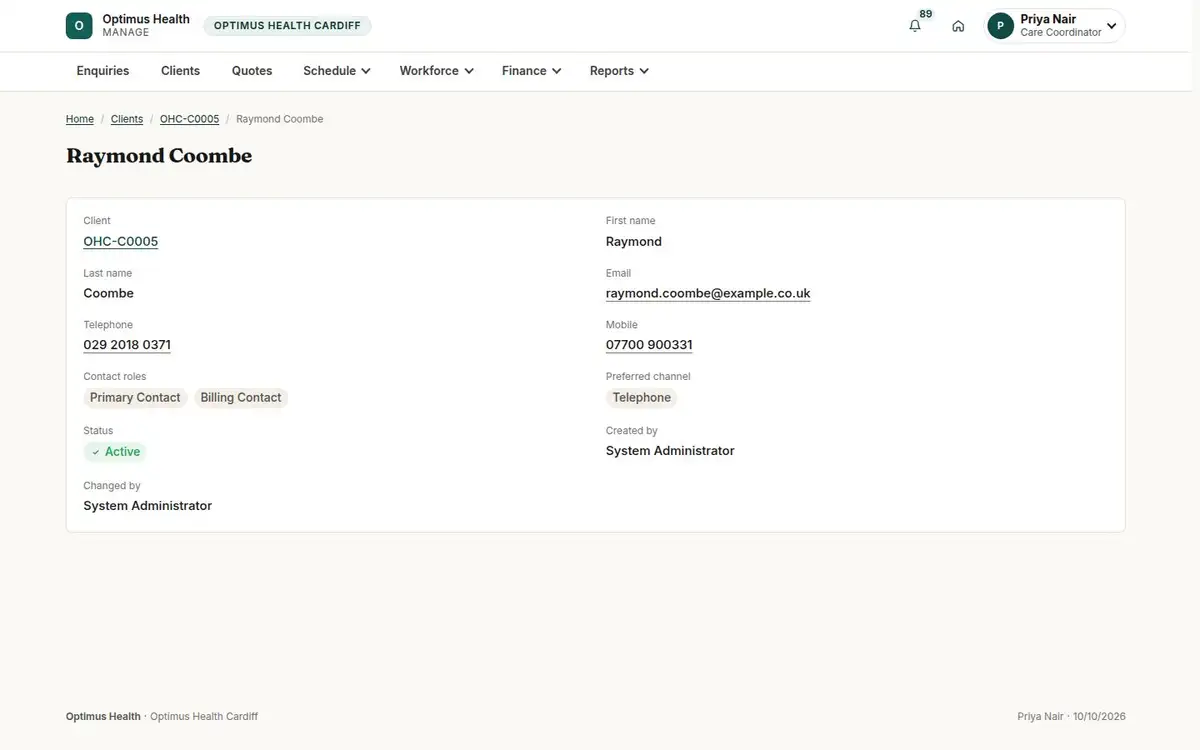The width and height of the screenshot is (1200, 750).
Task: Click the Raymond Coombe page heading
Action: tap(159, 156)
